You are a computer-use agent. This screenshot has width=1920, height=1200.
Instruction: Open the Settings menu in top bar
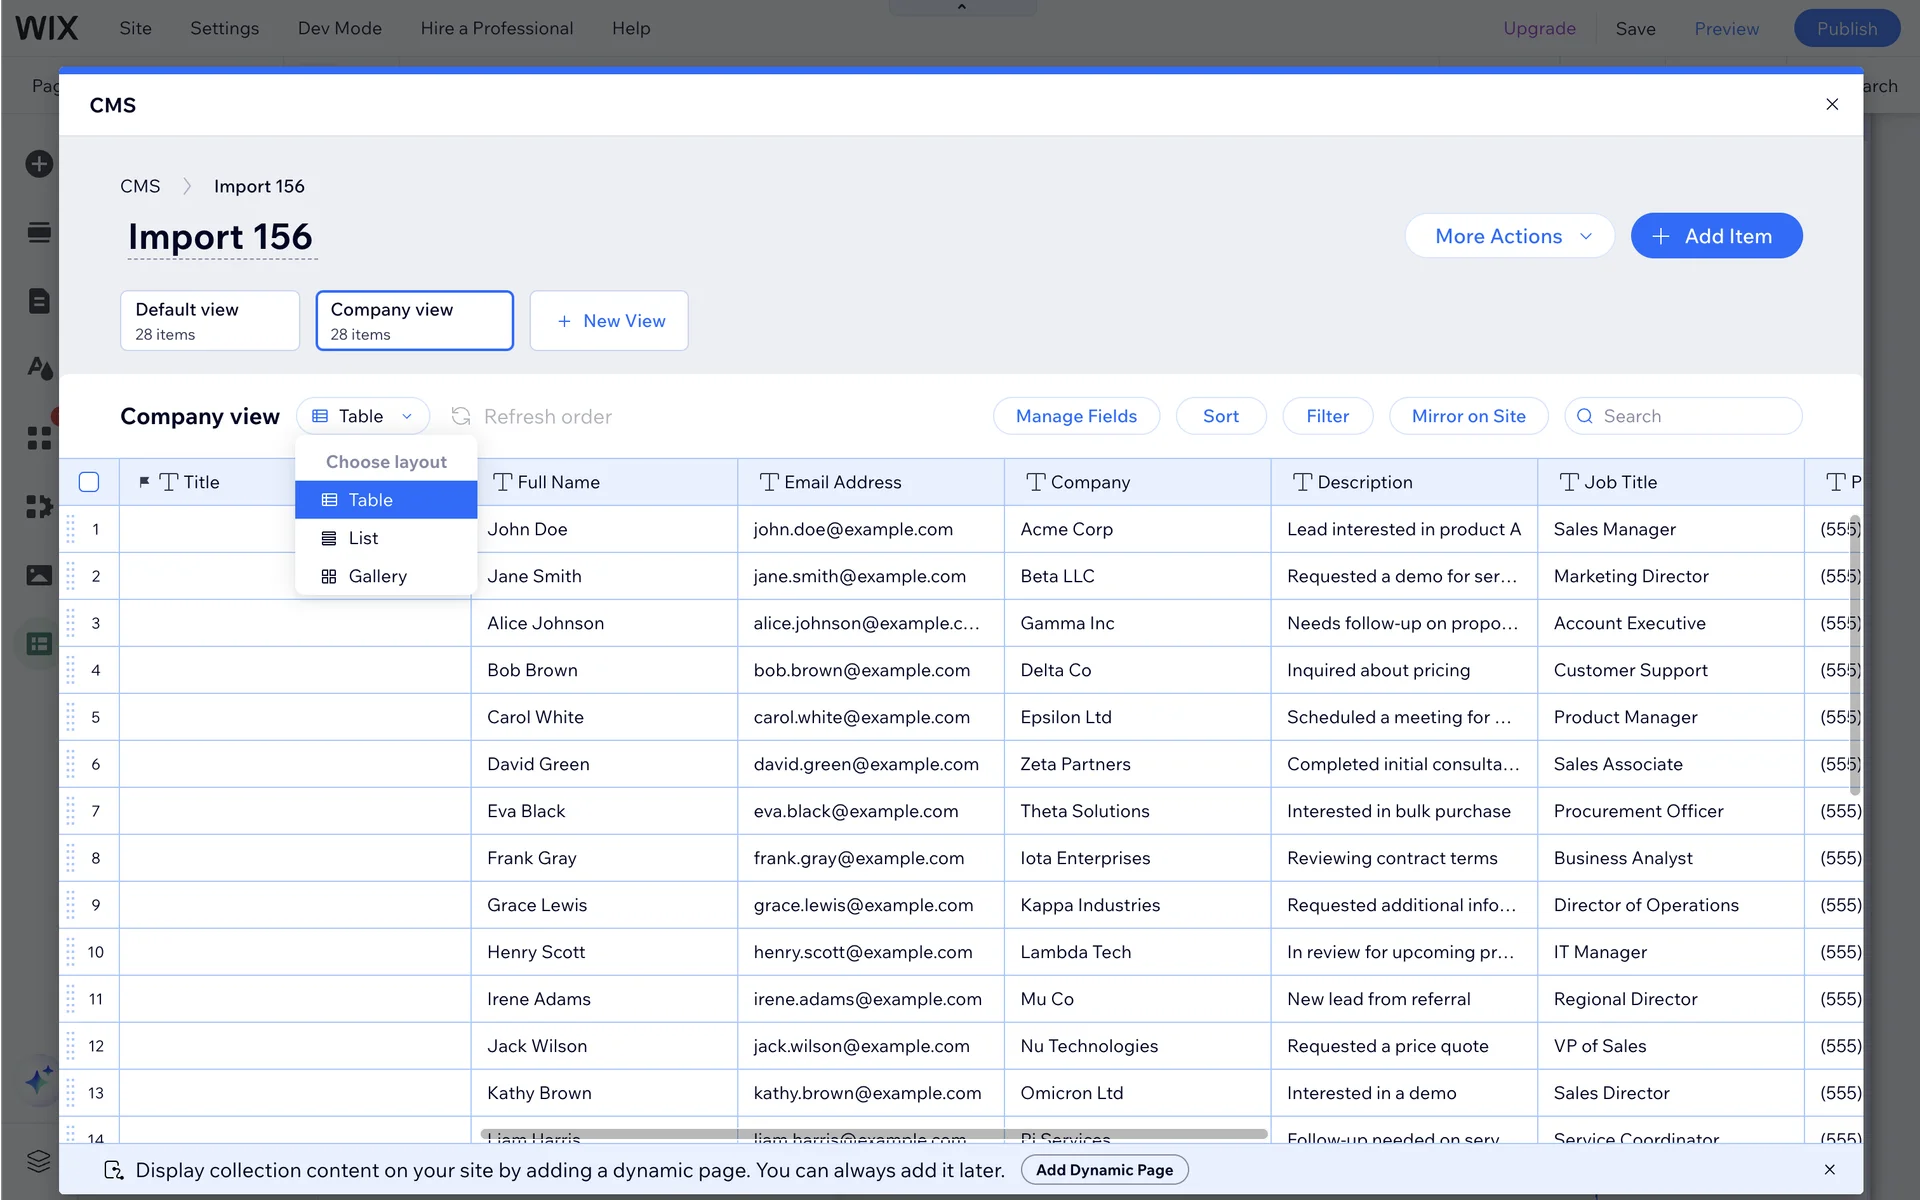coord(224,28)
